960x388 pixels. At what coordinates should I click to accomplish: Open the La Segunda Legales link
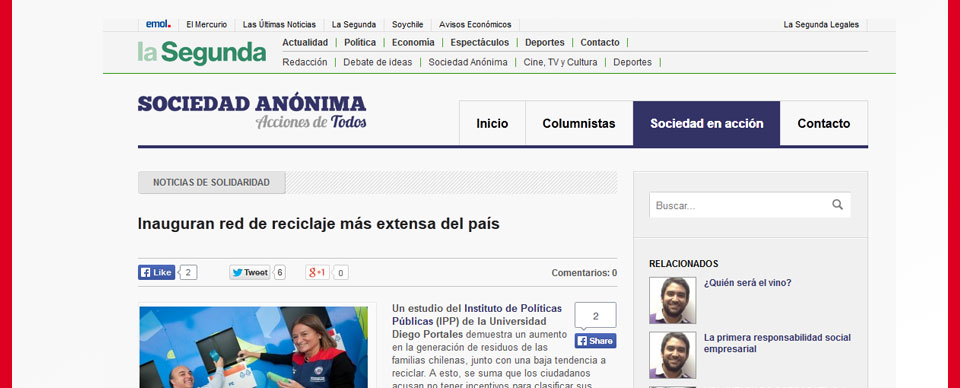[x=821, y=24]
